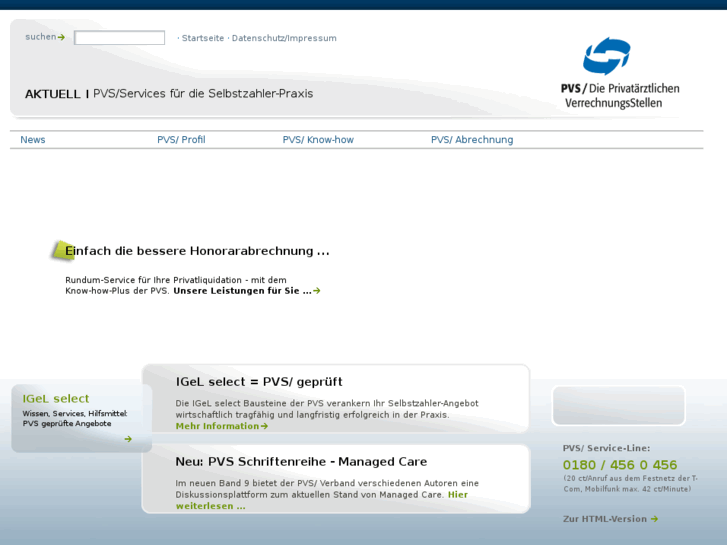Click the heading Neu: PVS Schriftenreihe - Managed Care
This screenshot has width=727, height=545.
coord(301,462)
